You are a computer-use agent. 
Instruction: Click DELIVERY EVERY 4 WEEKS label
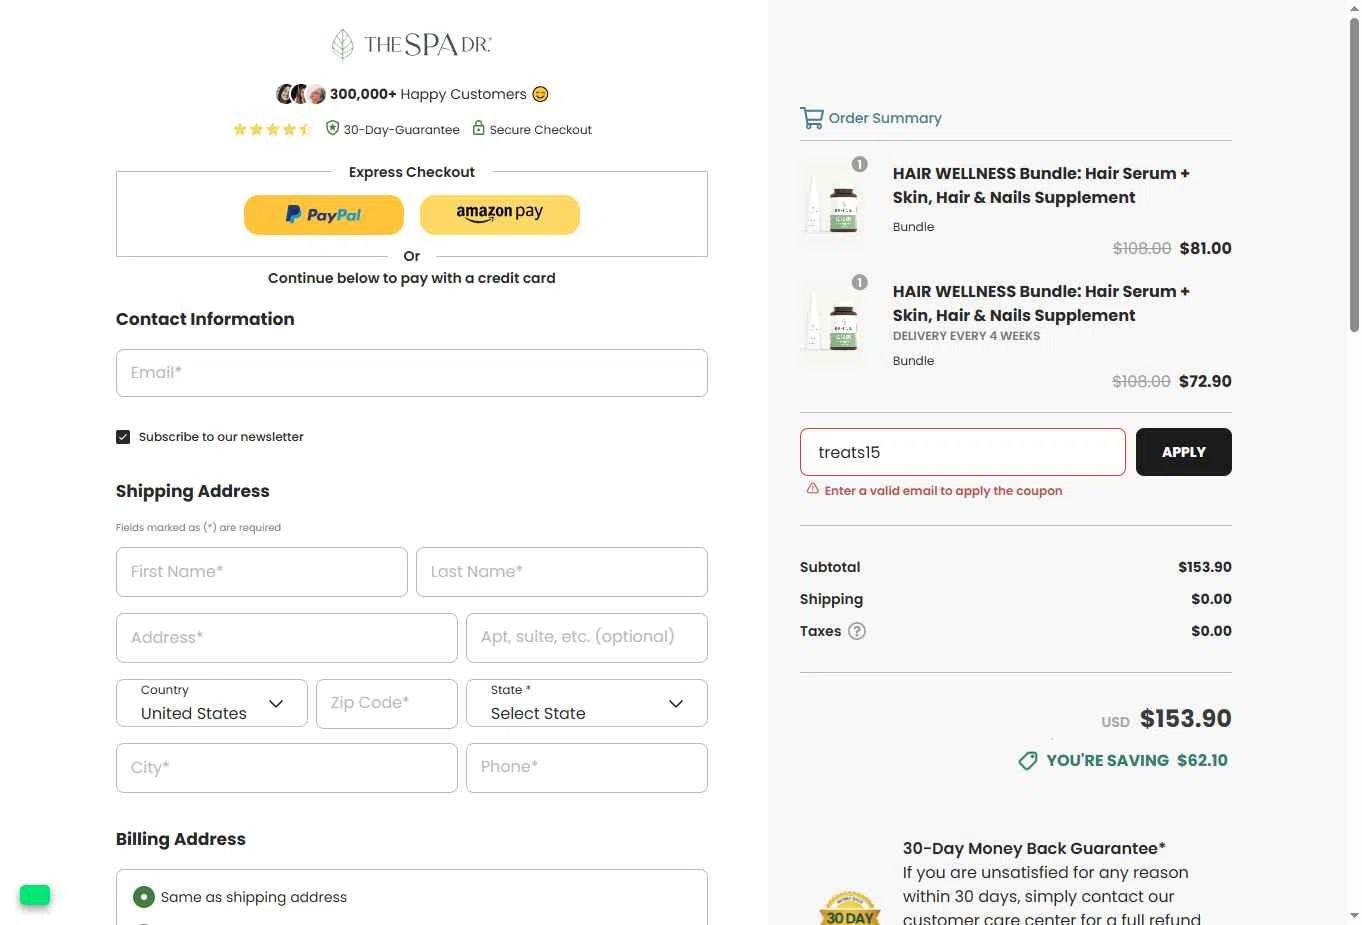966,336
